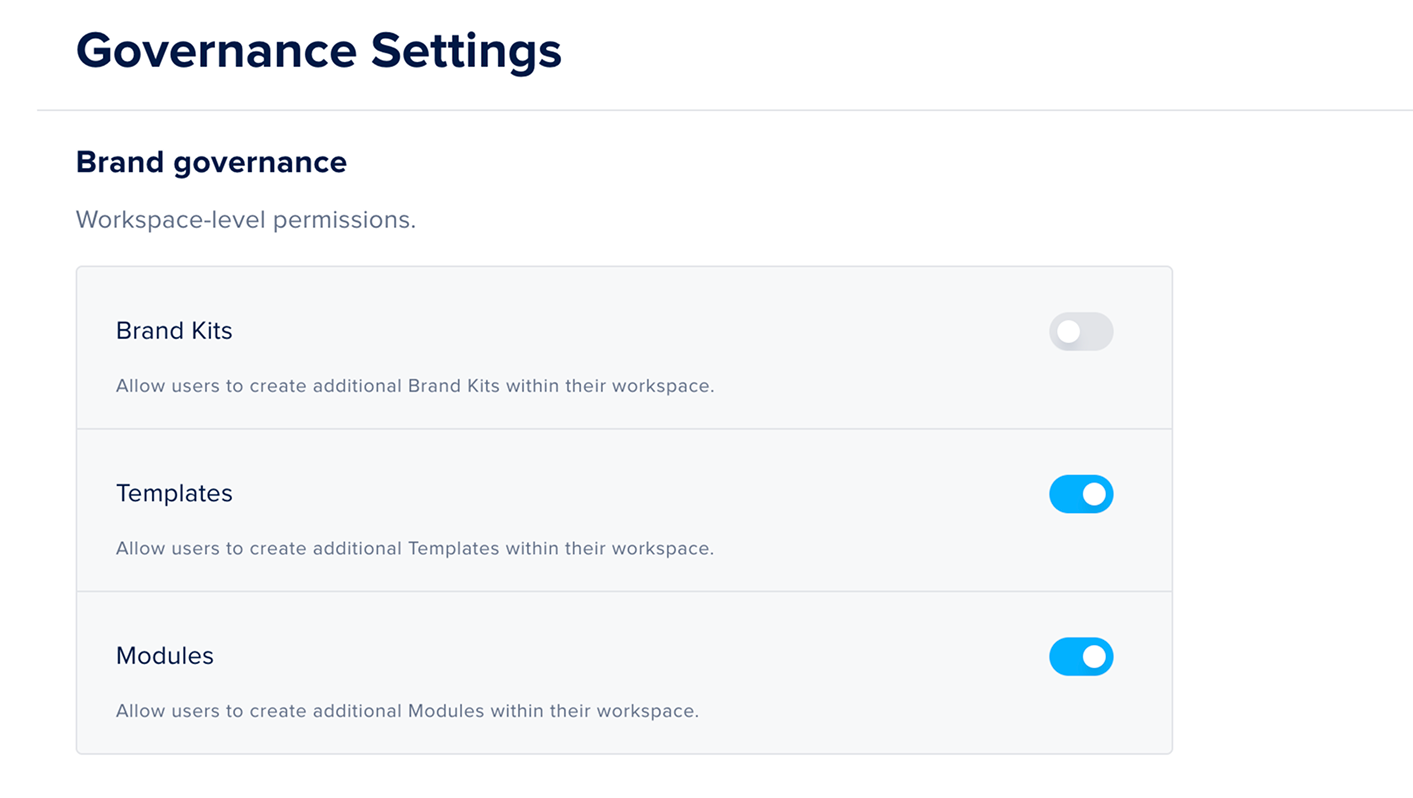Click the description about creating additional Templates
This screenshot has width=1413, height=798.
[415, 548]
